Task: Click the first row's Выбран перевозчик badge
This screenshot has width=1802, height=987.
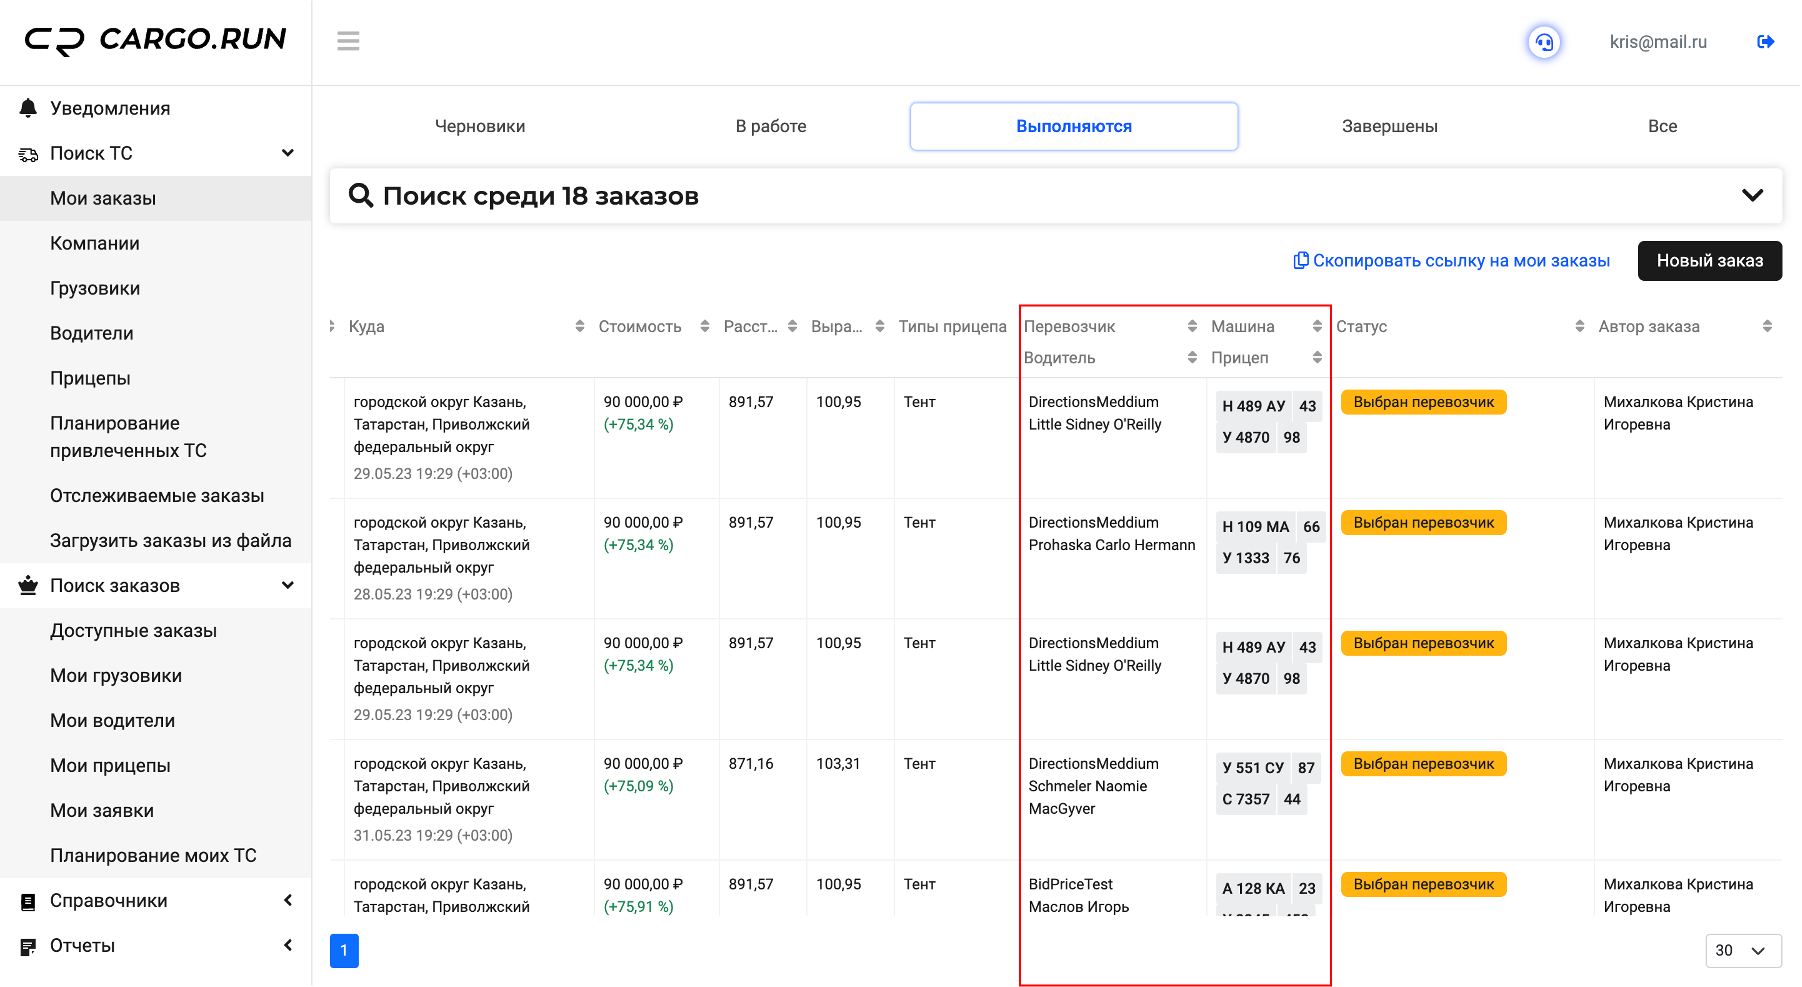Action: click(x=1423, y=402)
